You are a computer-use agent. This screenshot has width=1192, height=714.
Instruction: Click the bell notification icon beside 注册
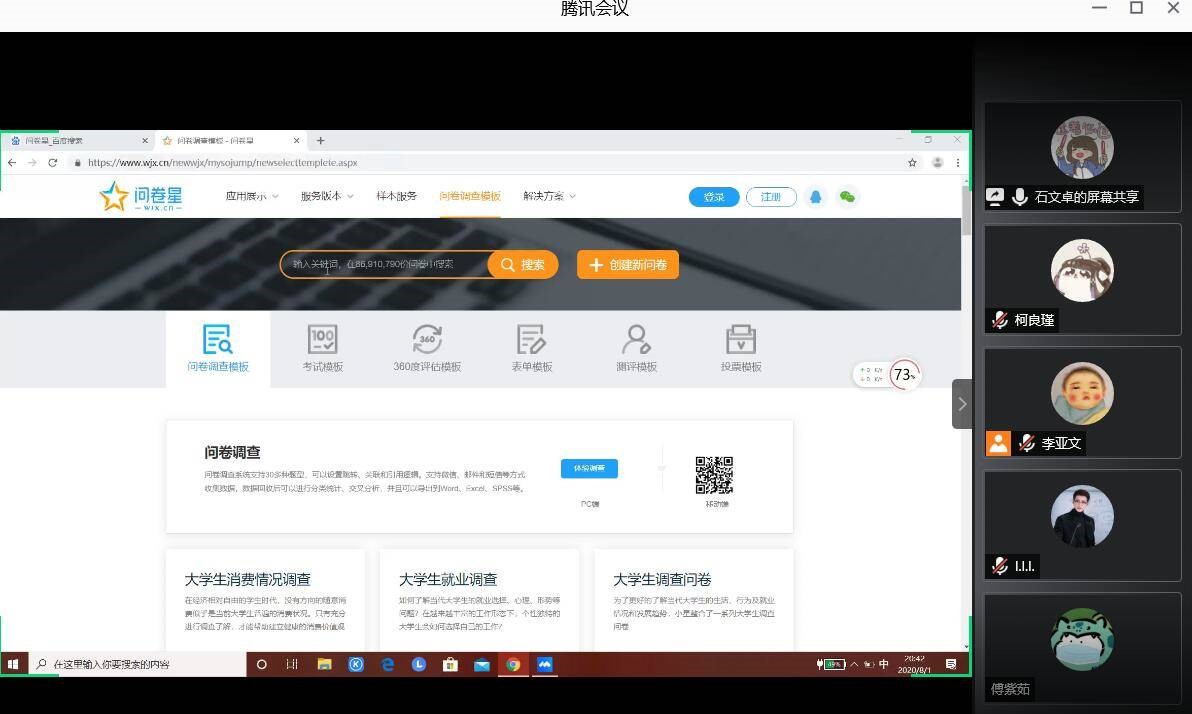pyautogui.click(x=816, y=197)
